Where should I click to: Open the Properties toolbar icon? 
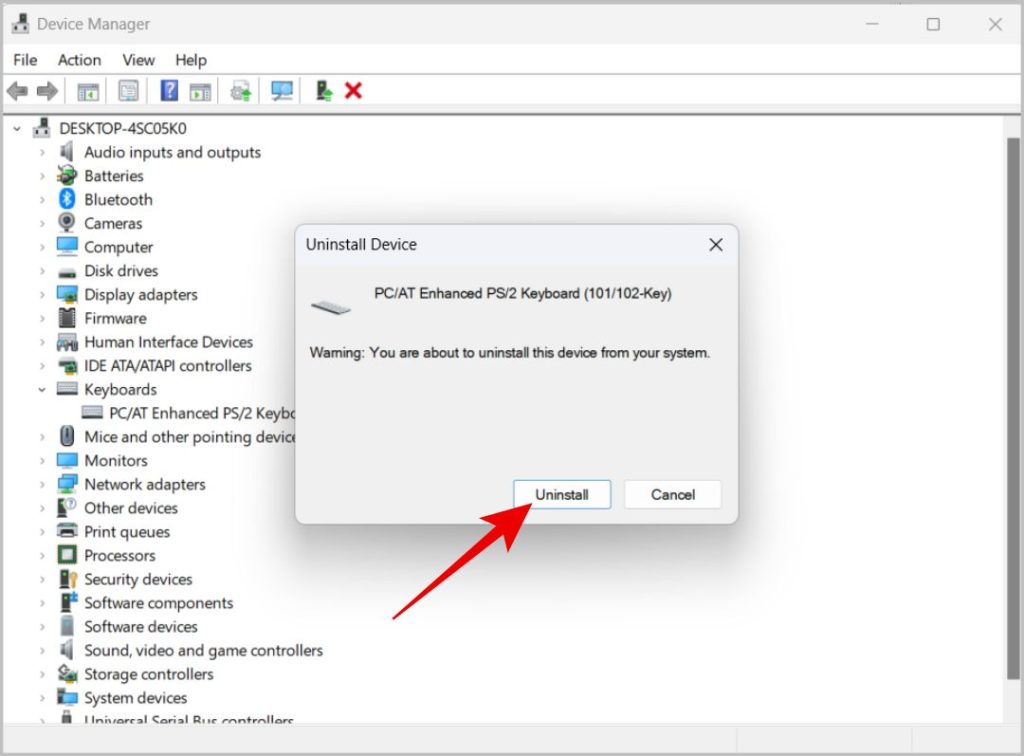coord(128,91)
